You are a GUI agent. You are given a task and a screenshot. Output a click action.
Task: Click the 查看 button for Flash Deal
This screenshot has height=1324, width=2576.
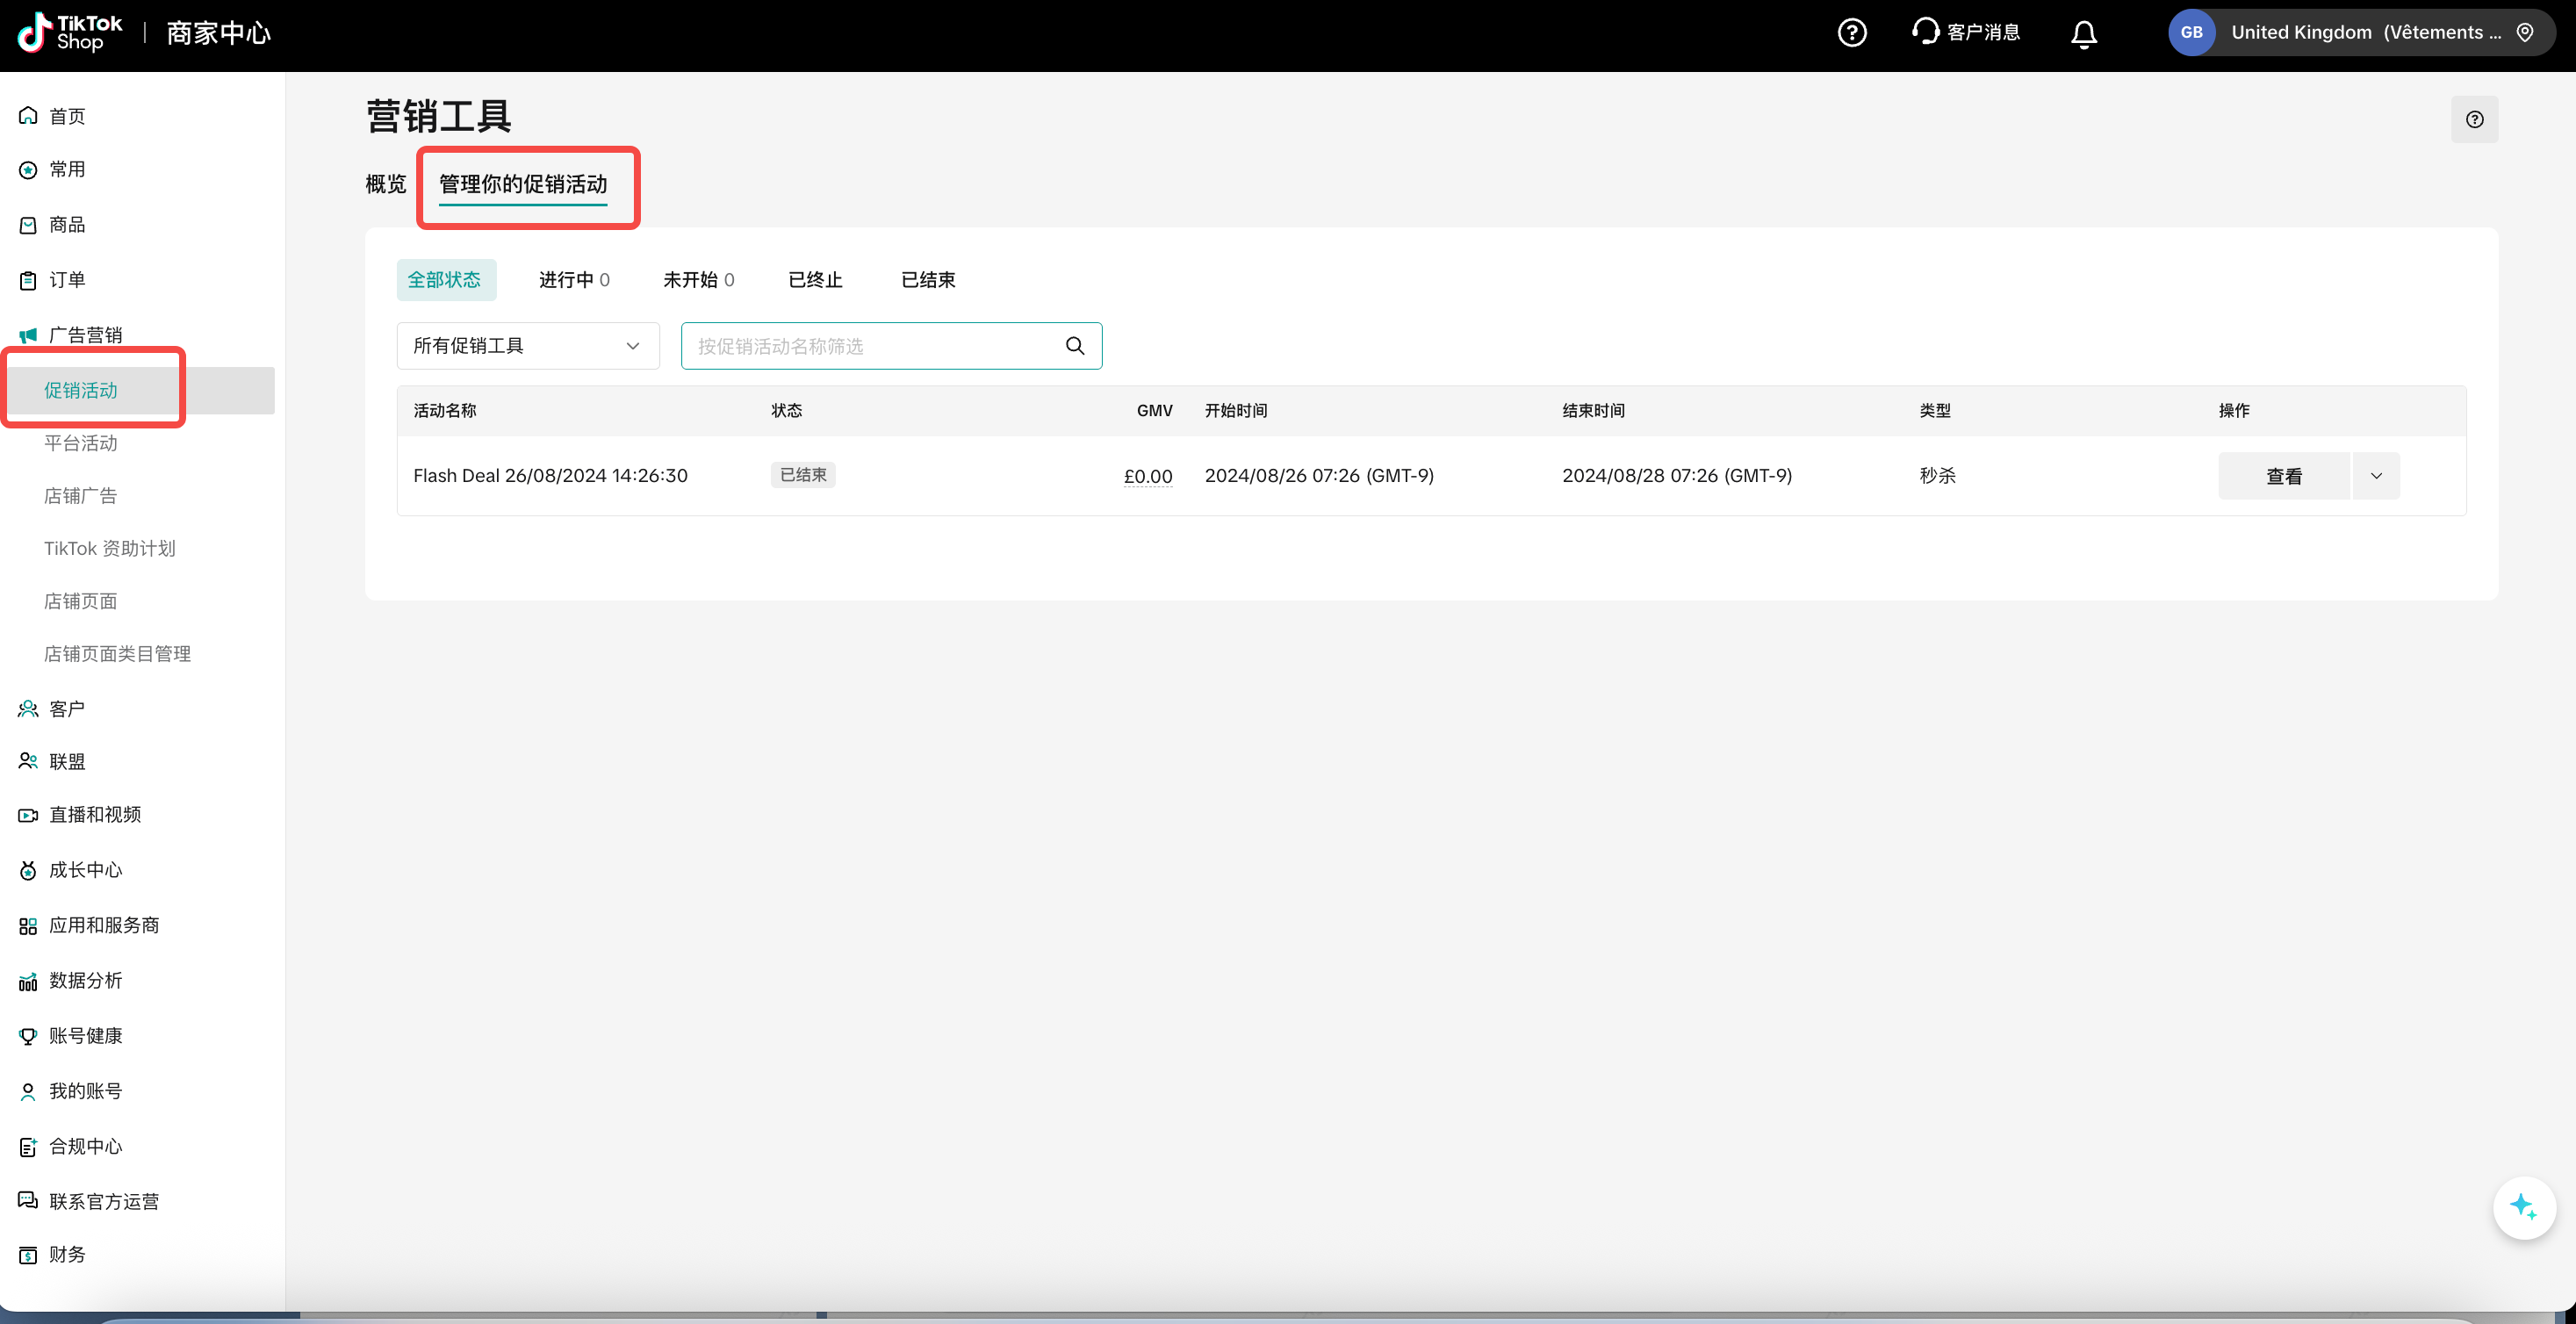[2283, 476]
